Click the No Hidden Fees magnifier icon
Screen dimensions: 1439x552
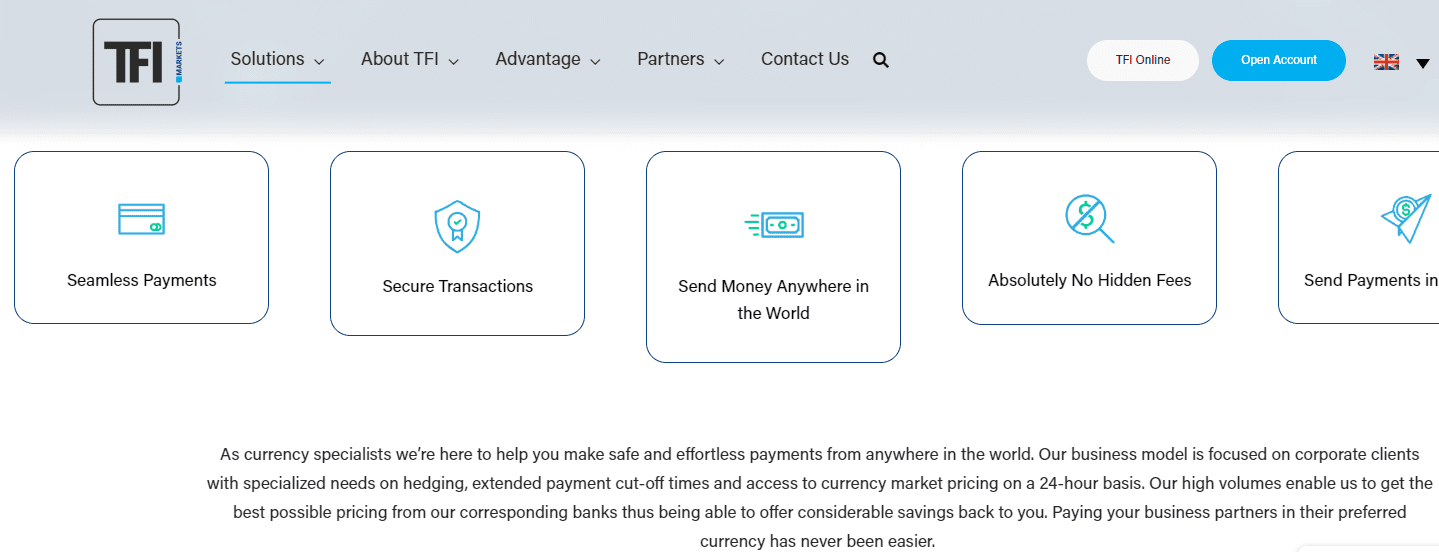tap(1089, 219)
